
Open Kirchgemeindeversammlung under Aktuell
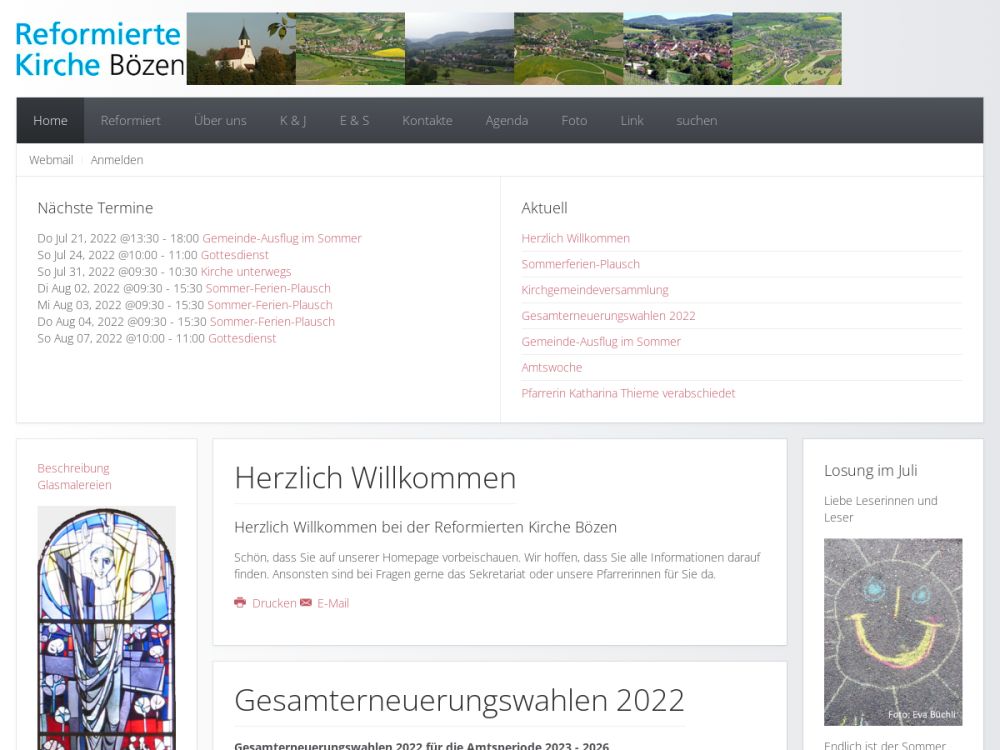(x=594, y=290)
